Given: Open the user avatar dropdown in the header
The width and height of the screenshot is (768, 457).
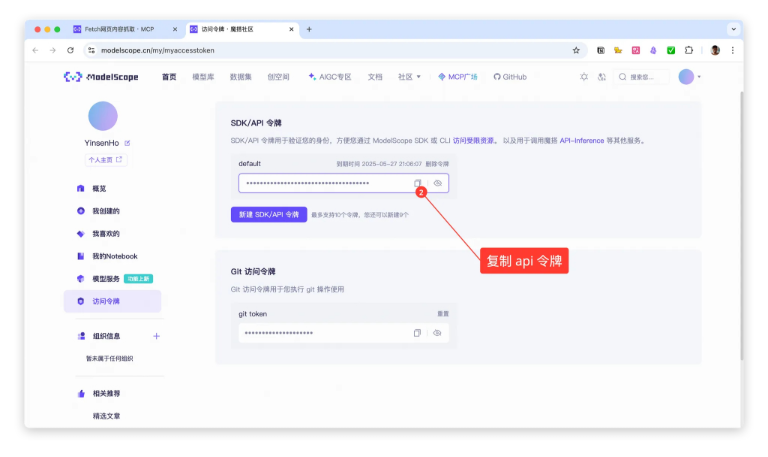Looking at the screenshot, I should tap(689, 77).
